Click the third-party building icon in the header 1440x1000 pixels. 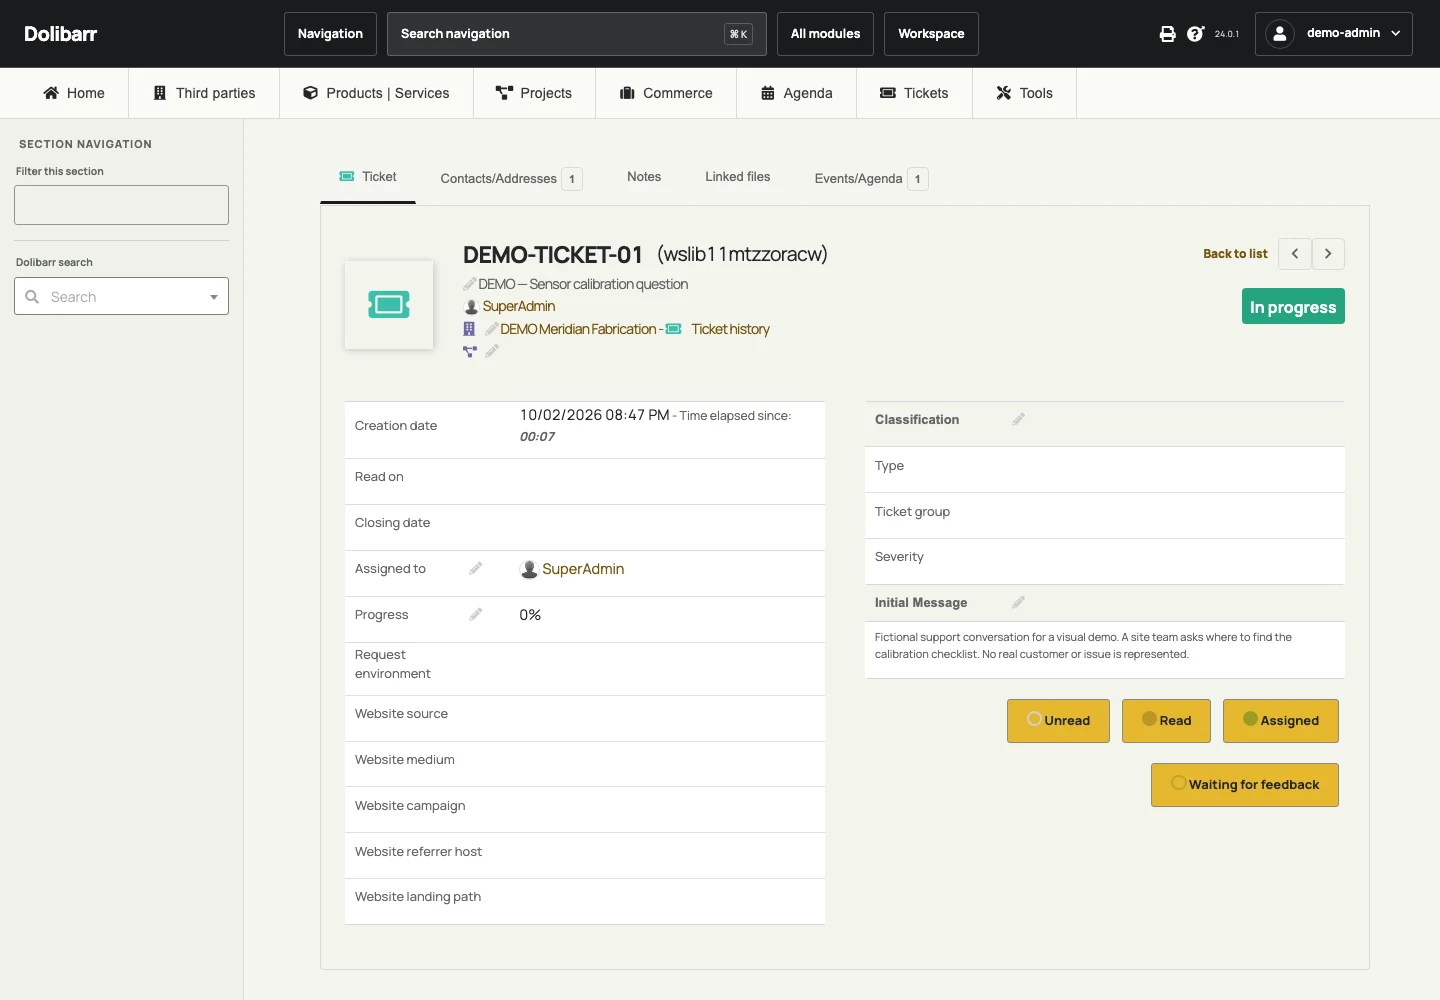tap(469, 329)
